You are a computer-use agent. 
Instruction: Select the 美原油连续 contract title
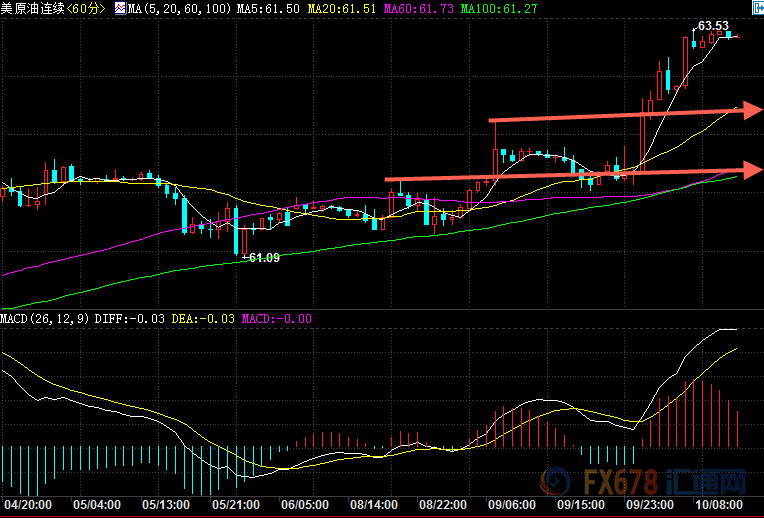[33, 8]
